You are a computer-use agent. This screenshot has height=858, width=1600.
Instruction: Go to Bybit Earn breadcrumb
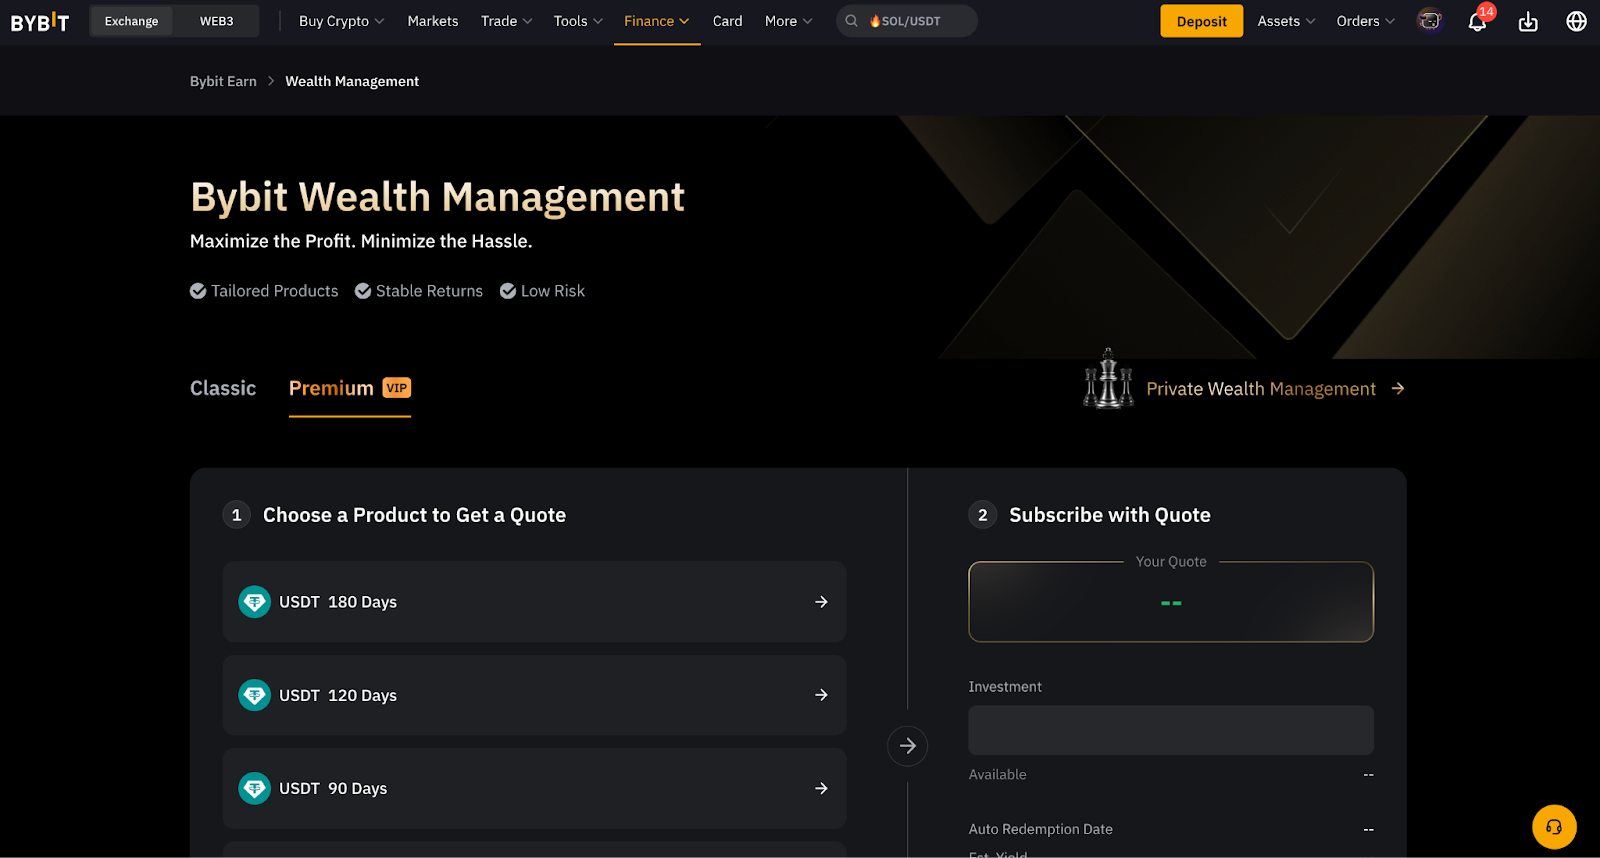tap(223, 81)
